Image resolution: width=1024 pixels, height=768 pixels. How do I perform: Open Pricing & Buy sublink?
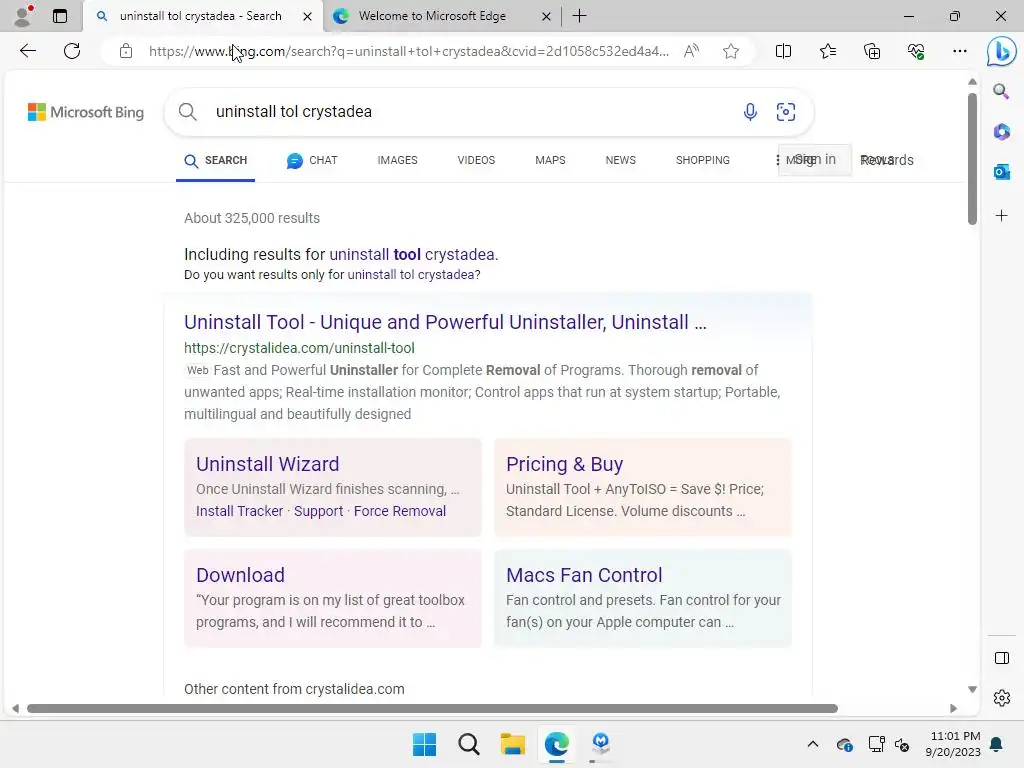[x=564, y=464]
